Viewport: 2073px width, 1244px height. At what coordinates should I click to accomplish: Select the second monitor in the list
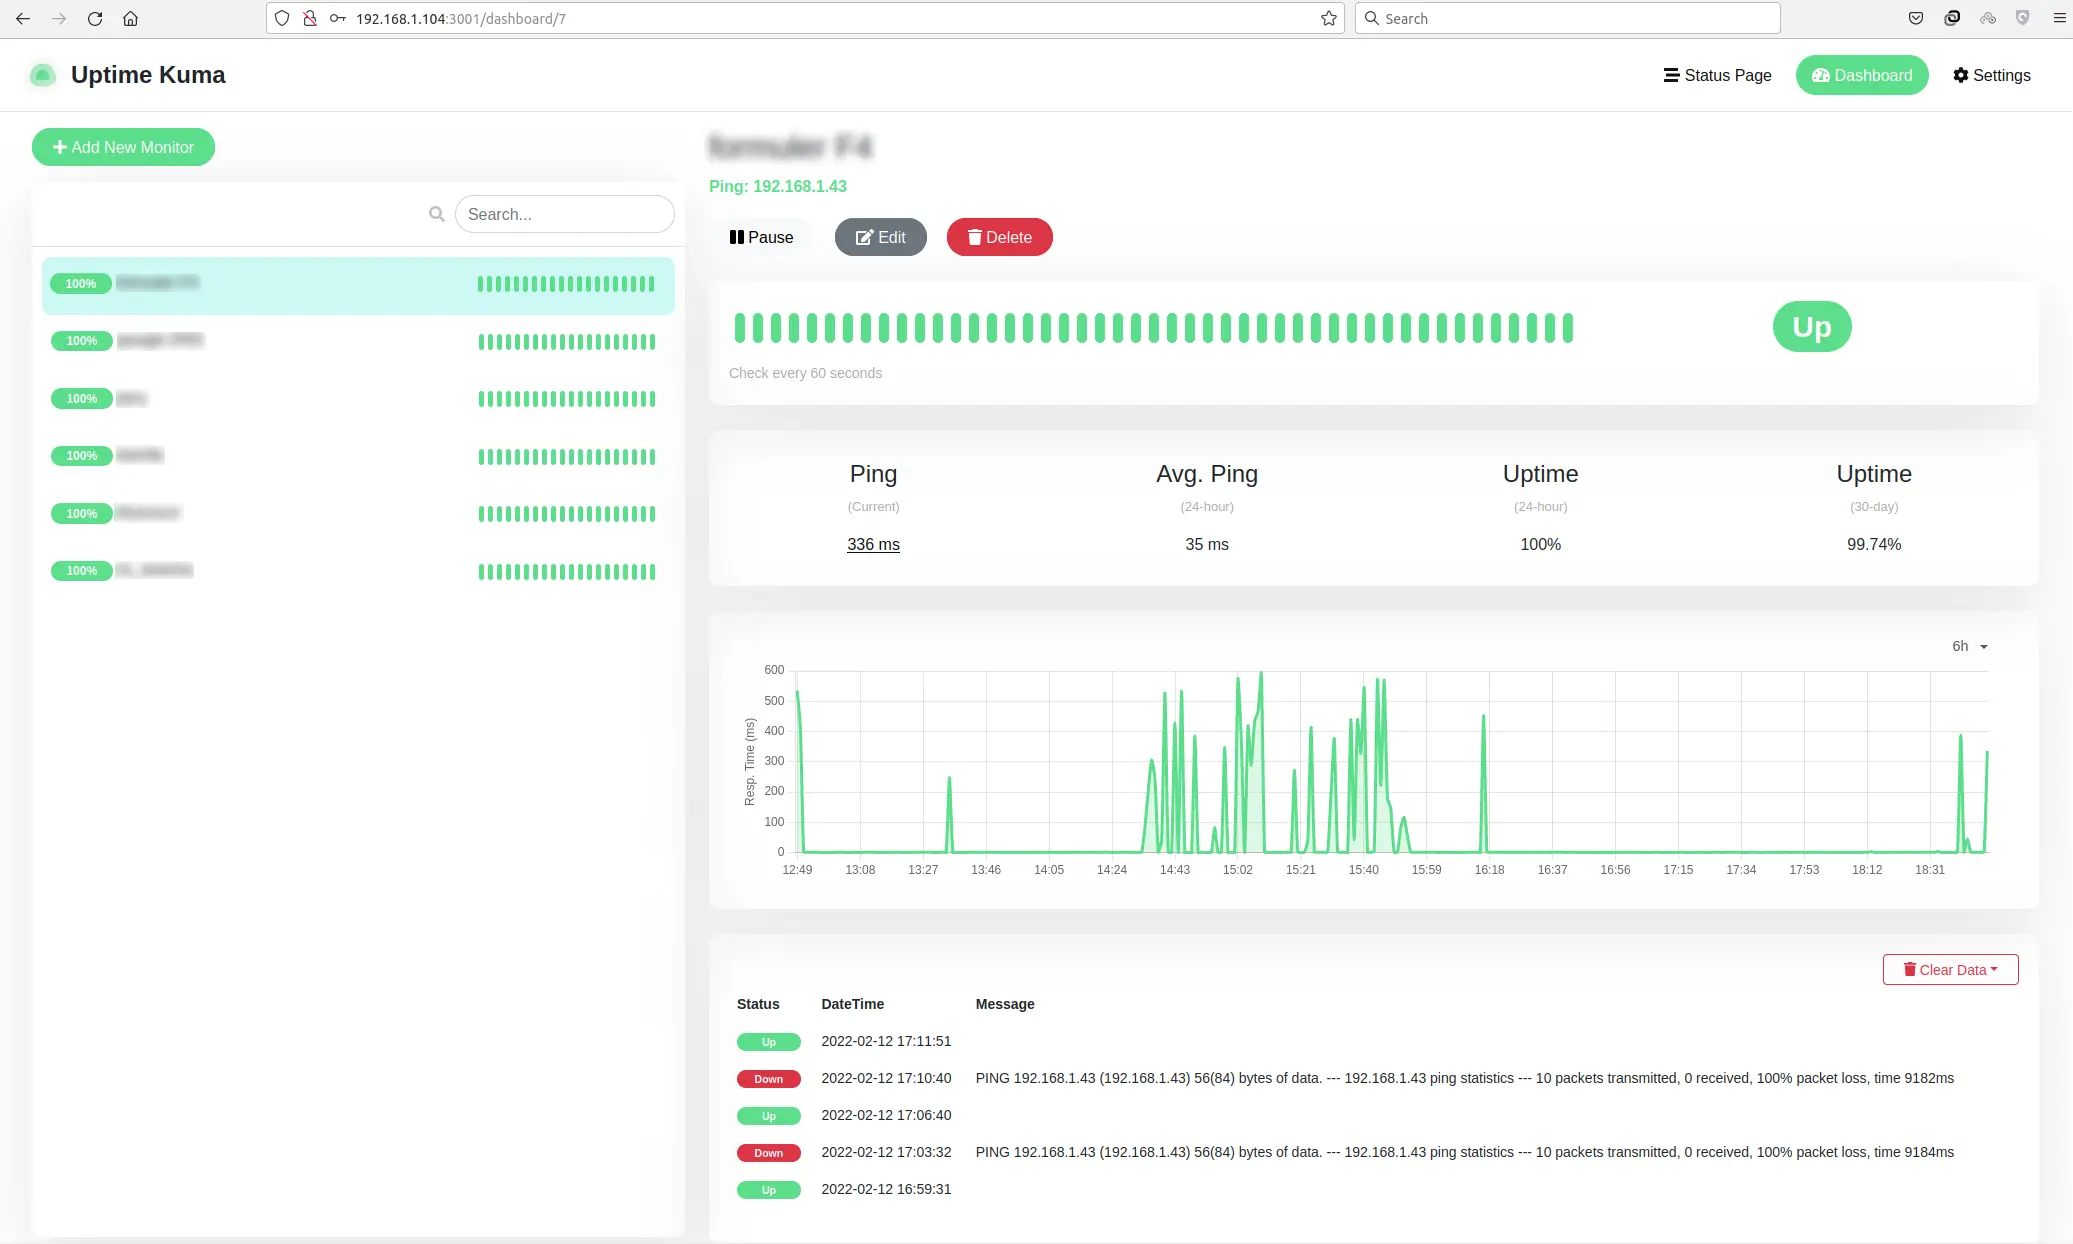pyautogui.click(x=358, y=342)
